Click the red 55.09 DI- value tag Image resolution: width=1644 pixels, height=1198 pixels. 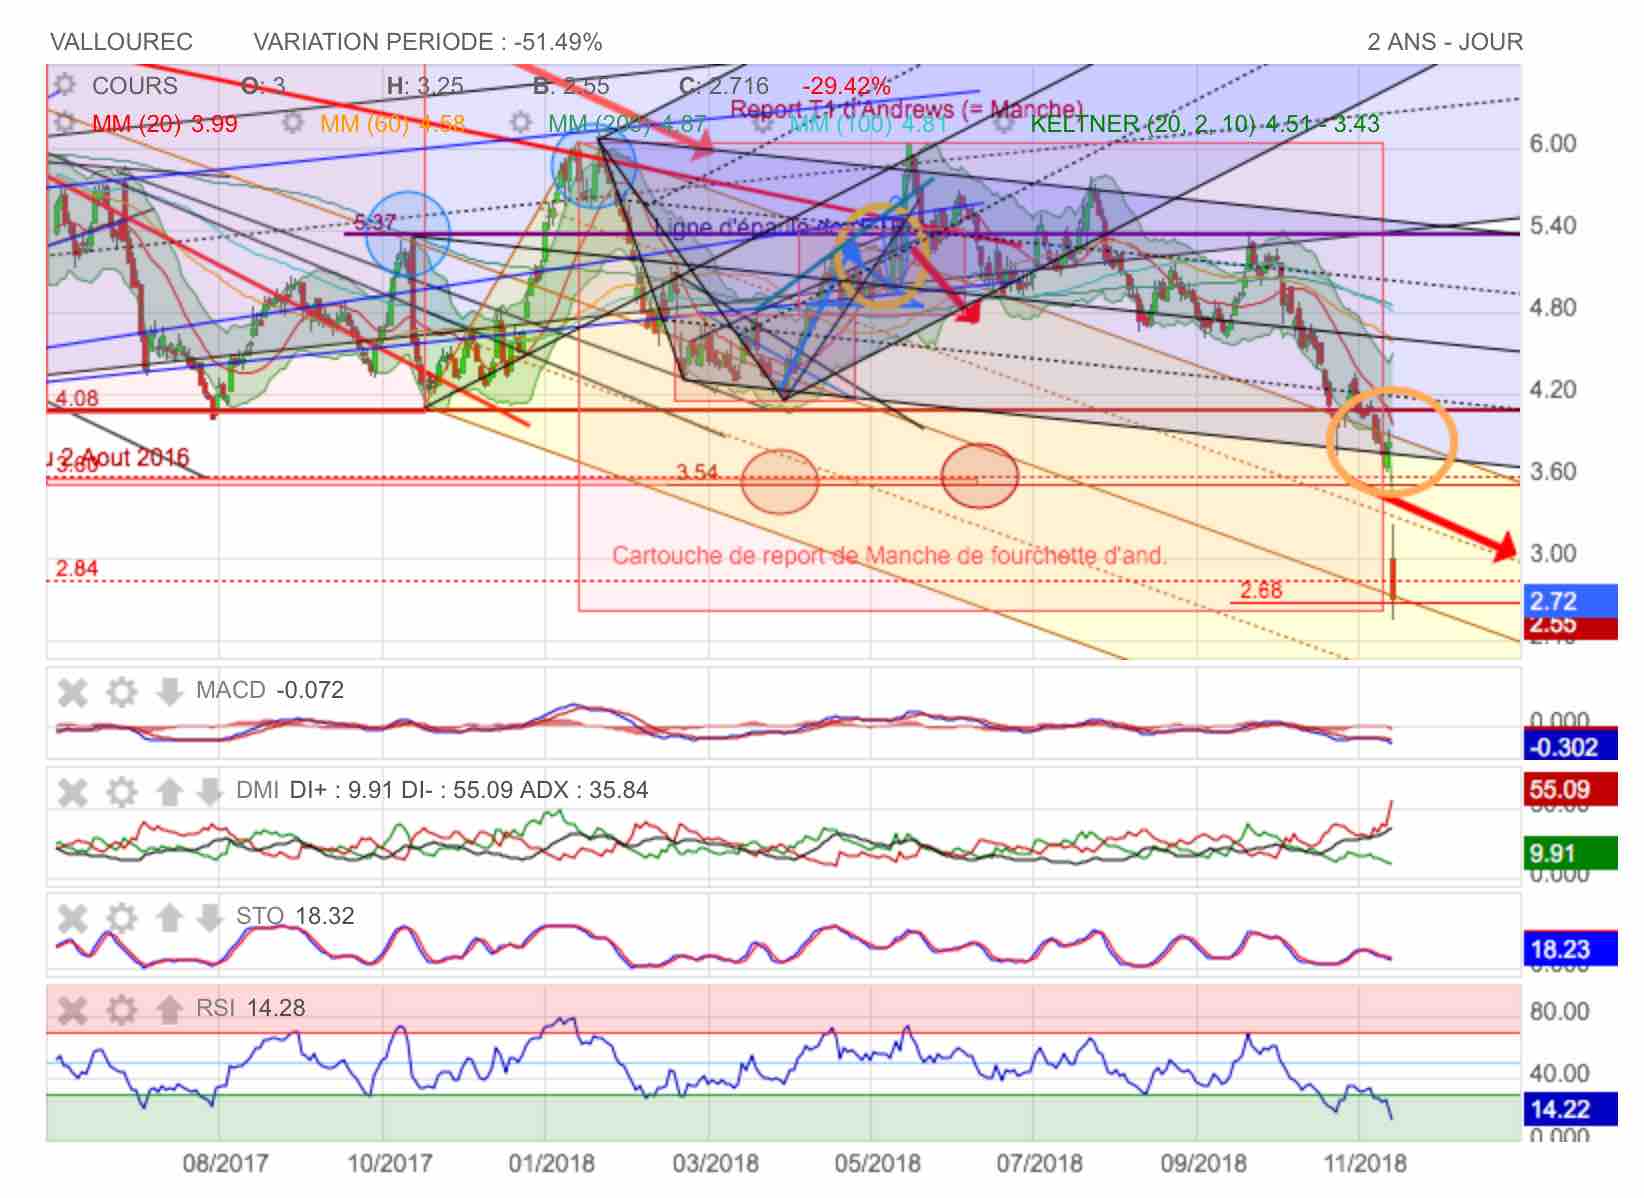pos(1572,790)
